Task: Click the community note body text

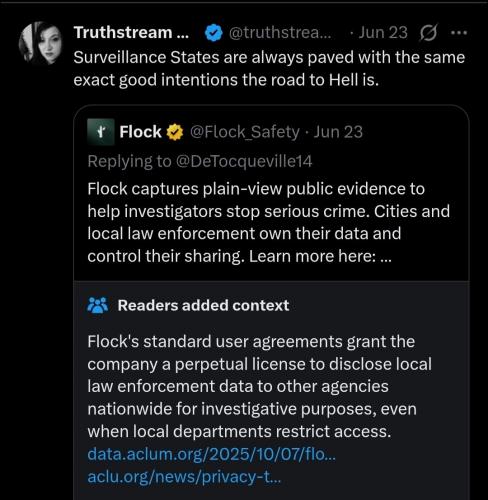Action: coord(259,387)
